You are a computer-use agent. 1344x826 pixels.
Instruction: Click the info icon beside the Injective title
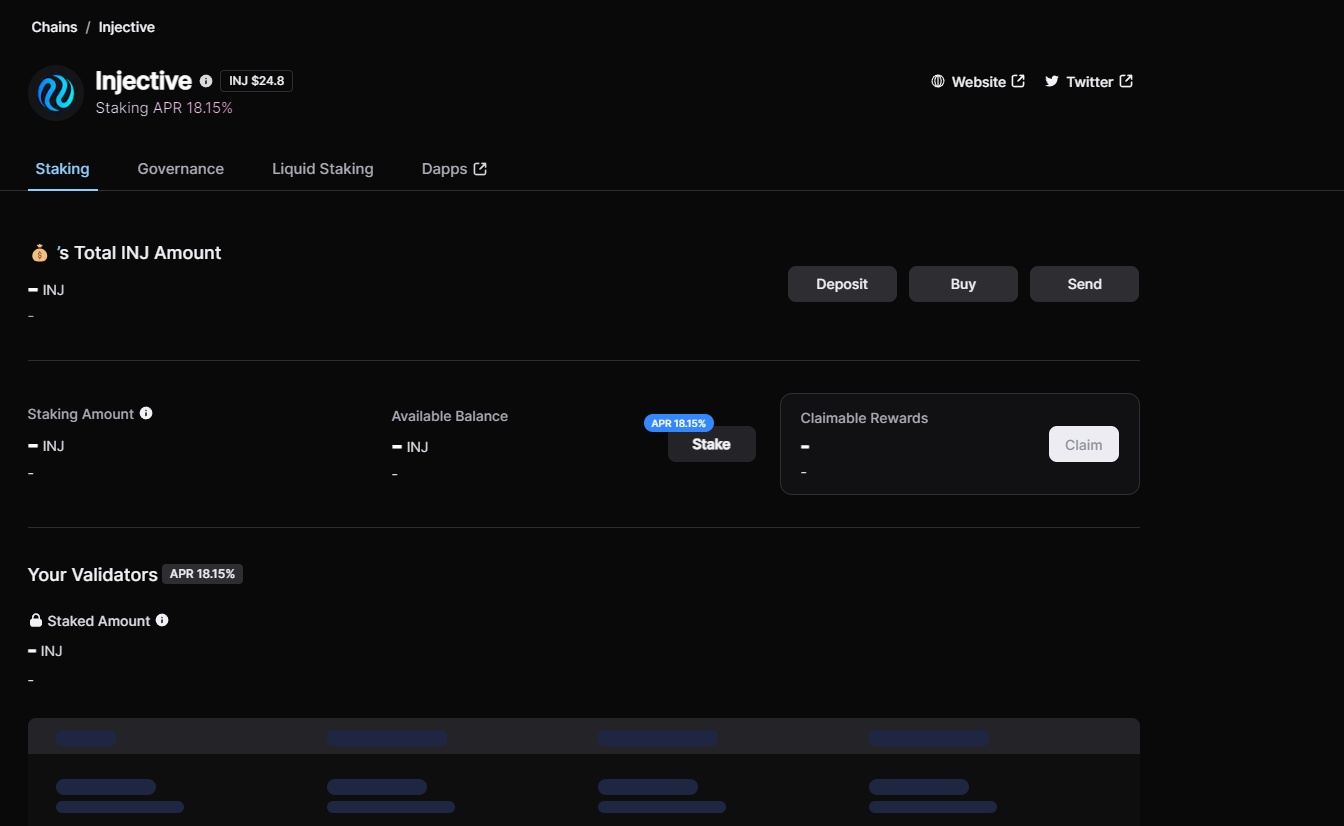point(206,81)
